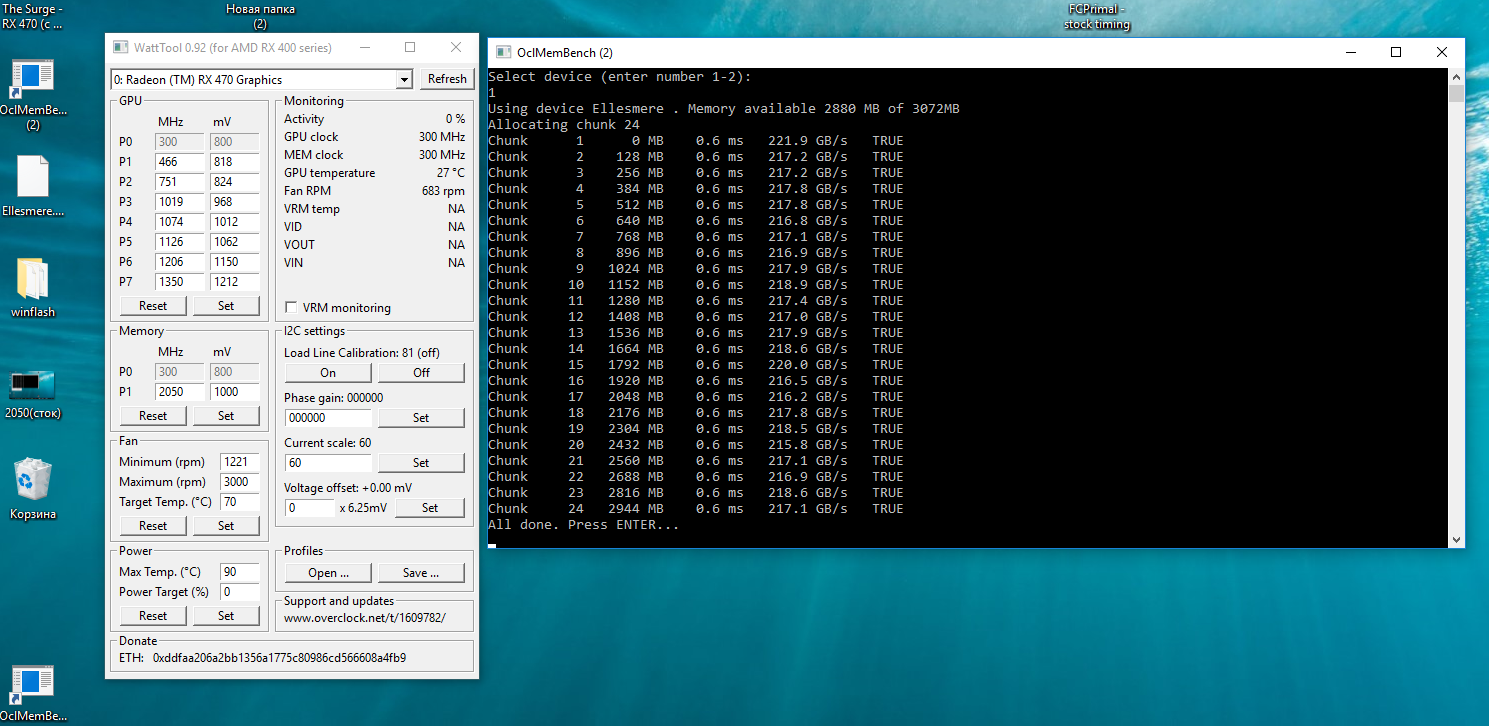
Task: Click the GPU P3 mV field showing 968
Action: tap(234, 202)
